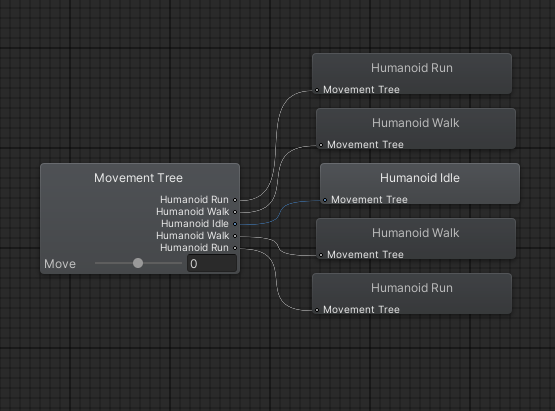
Task: Click 'Movement Tree' text on the Humanoid Idle node
Action: tap(369, 200)
